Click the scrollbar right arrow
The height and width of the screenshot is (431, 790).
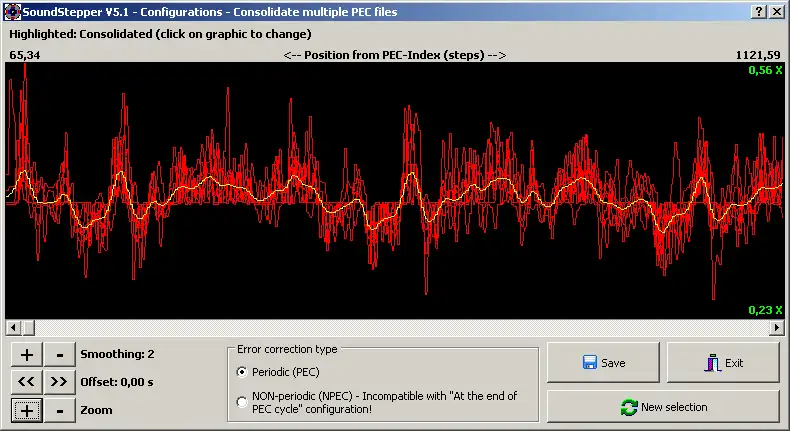click(776, 328)
